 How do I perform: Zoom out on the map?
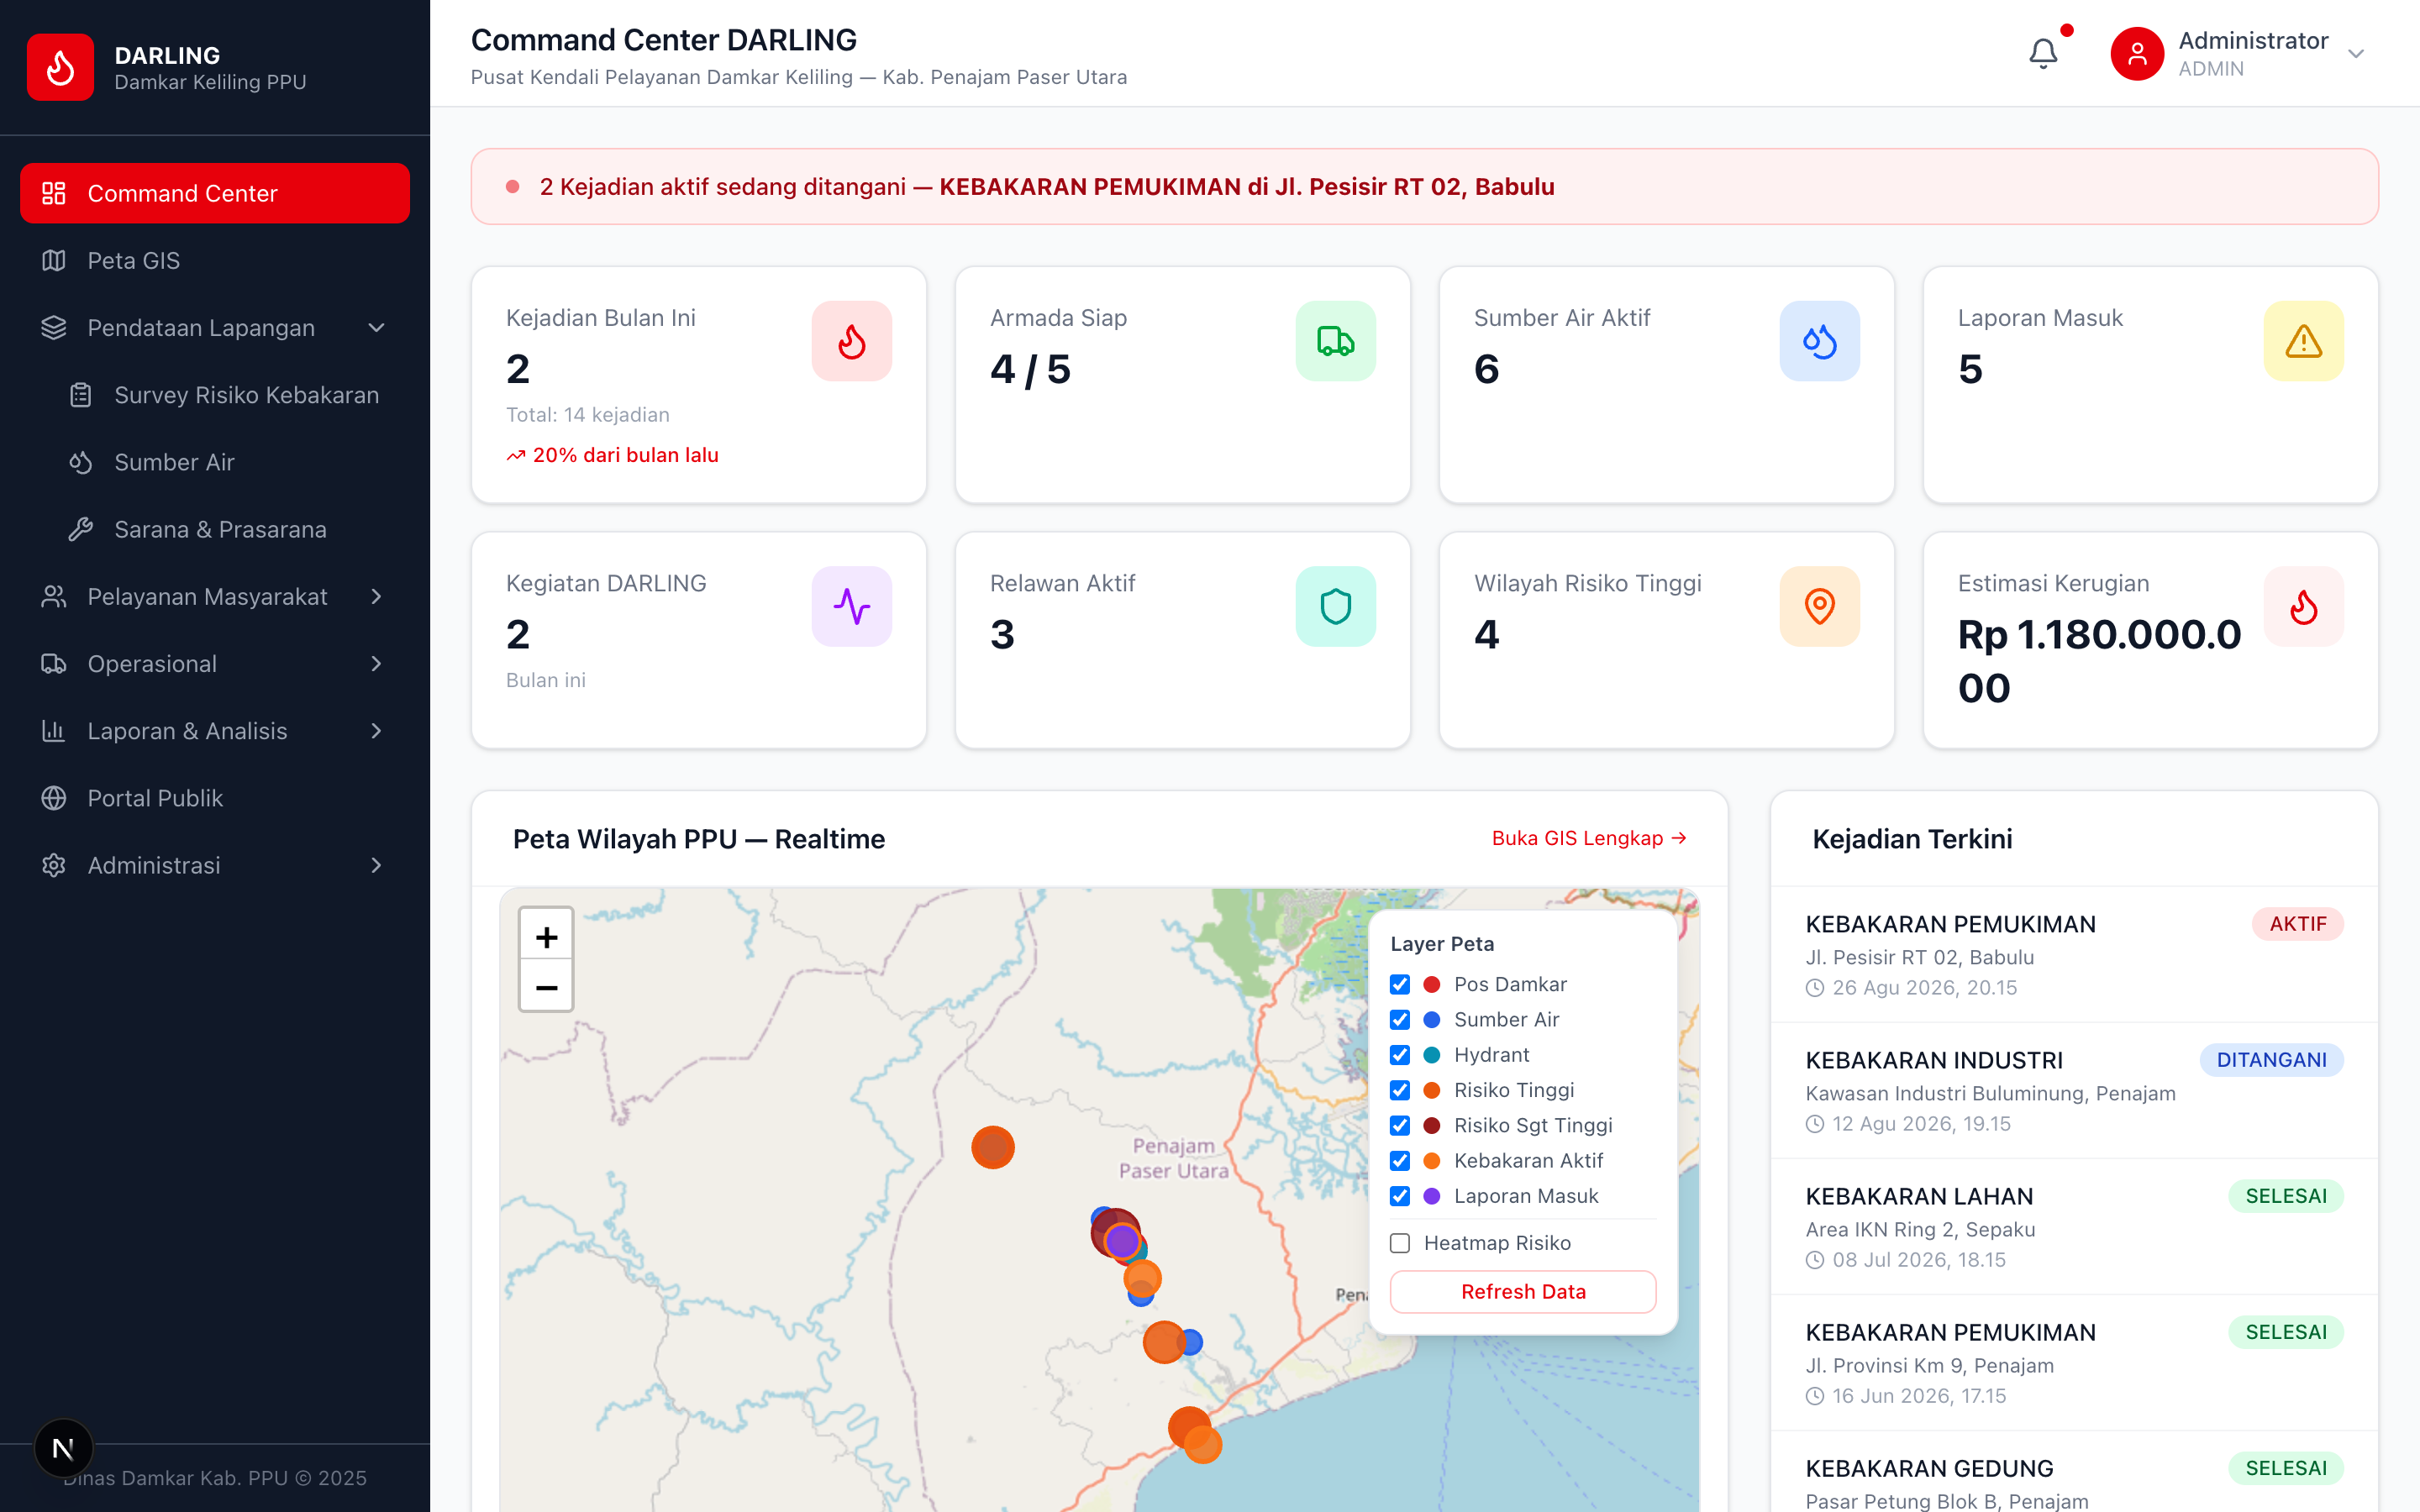point(546,987)
